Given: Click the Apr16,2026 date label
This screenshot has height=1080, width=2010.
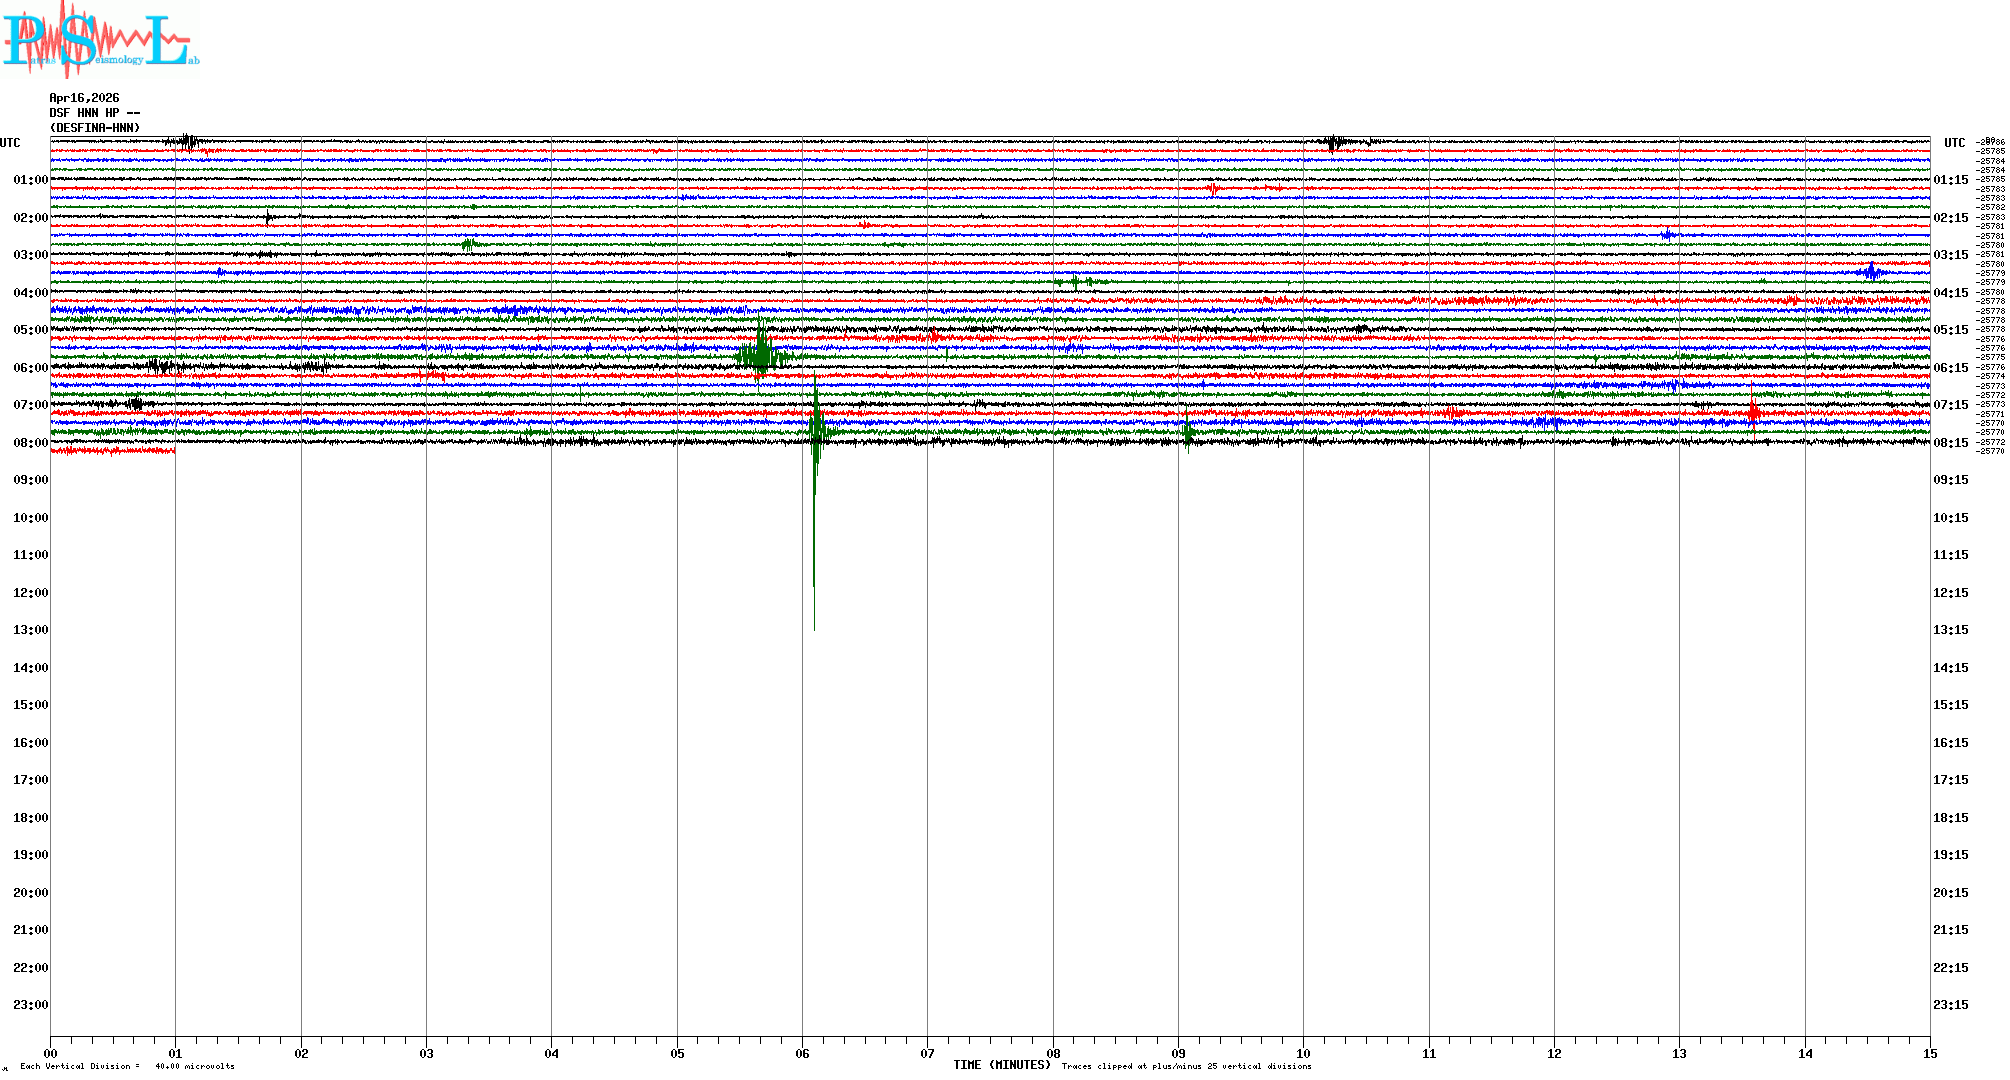Looking at the screenshot, I should point(84,98).
